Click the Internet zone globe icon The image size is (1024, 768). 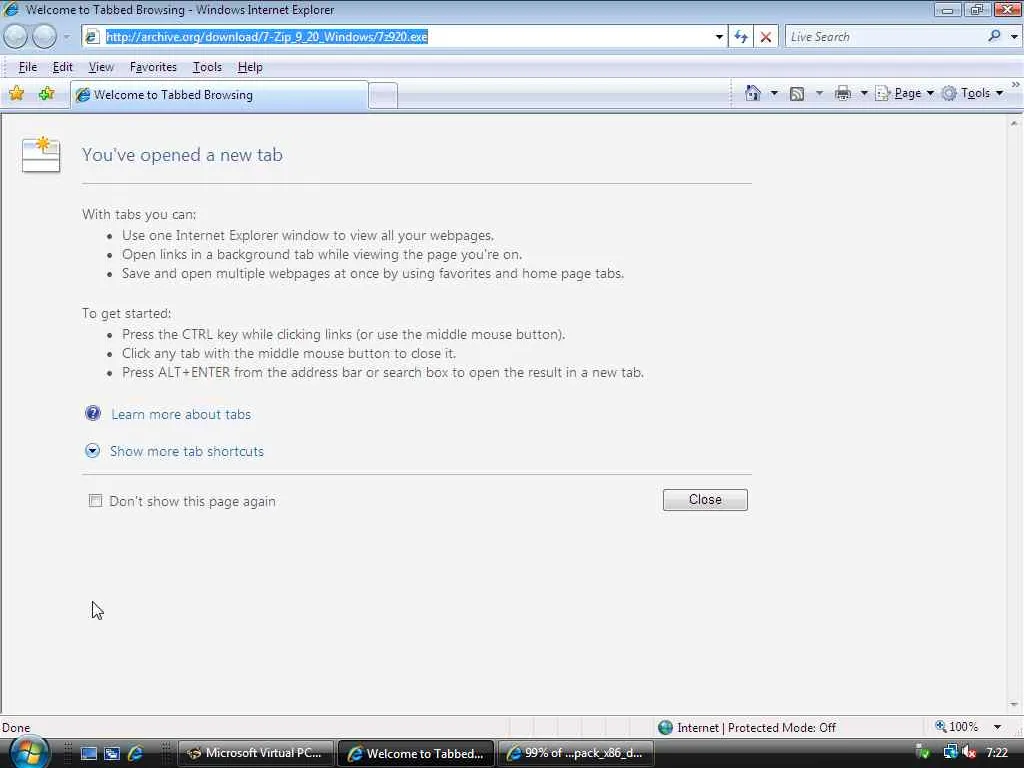tap(665, 727)
